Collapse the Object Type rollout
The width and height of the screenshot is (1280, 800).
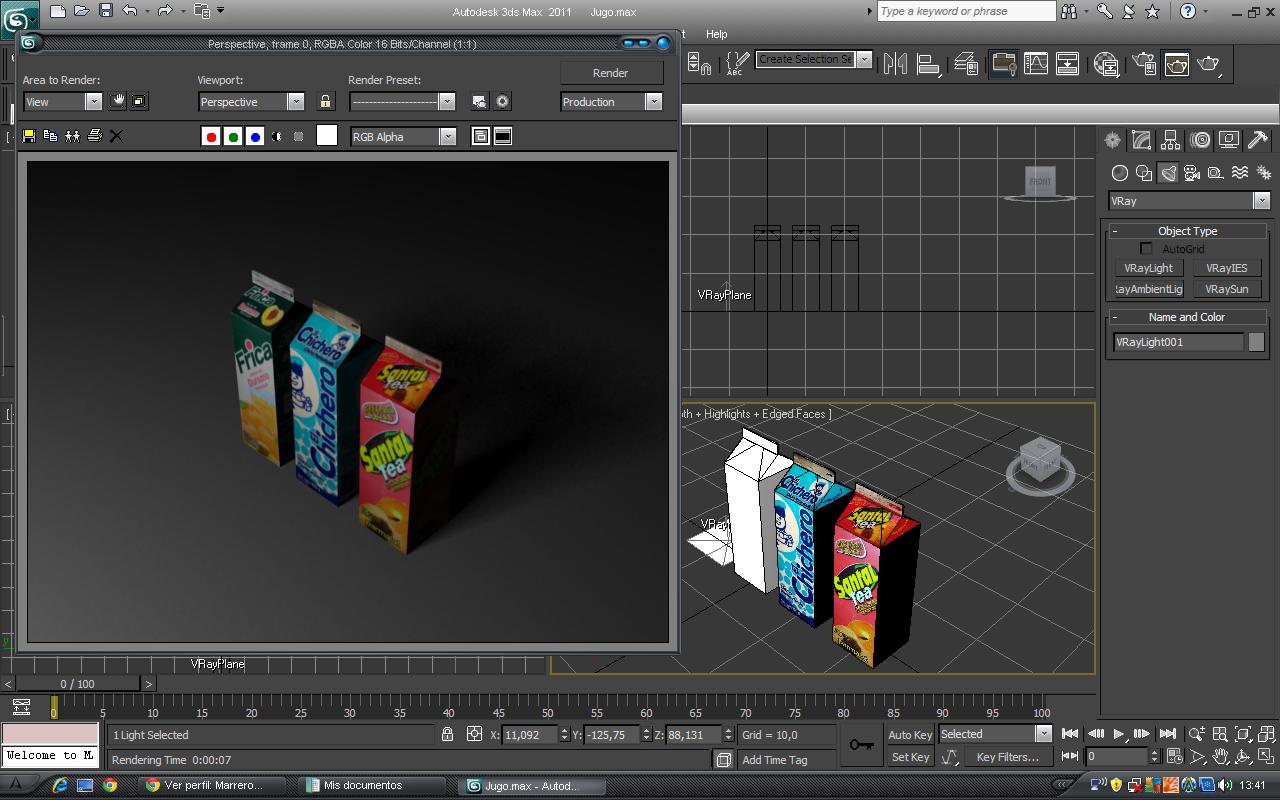pos(1188,231)
